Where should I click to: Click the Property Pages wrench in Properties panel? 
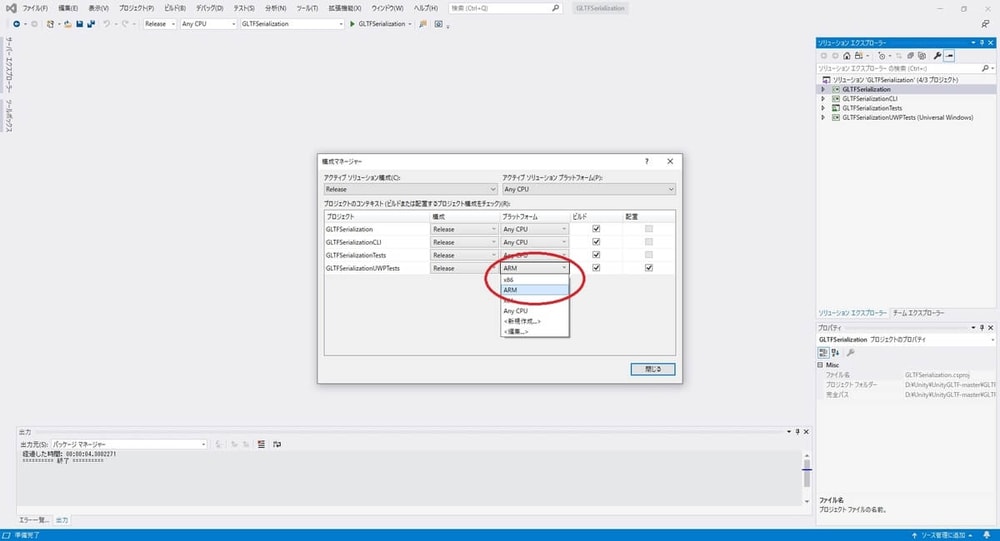pyautogui.click(x=850, y=353)
